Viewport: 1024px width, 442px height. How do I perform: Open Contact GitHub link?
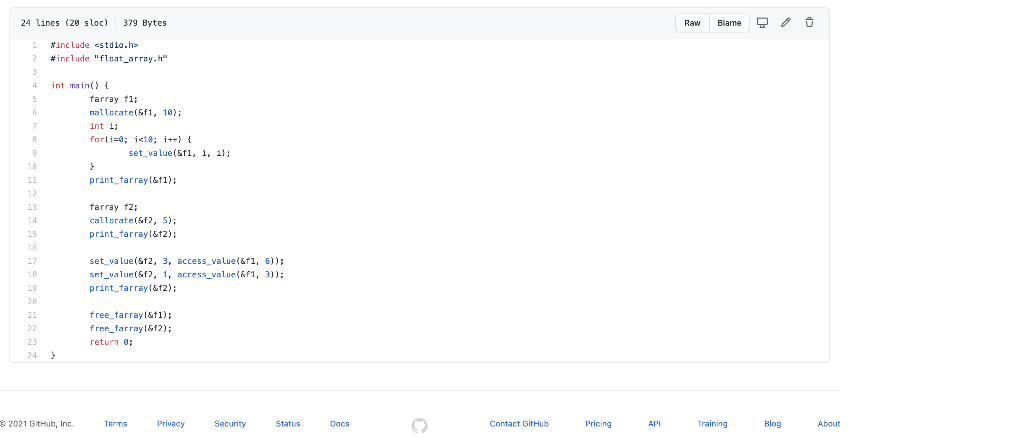pyautogui.click(x=519, y=424)
